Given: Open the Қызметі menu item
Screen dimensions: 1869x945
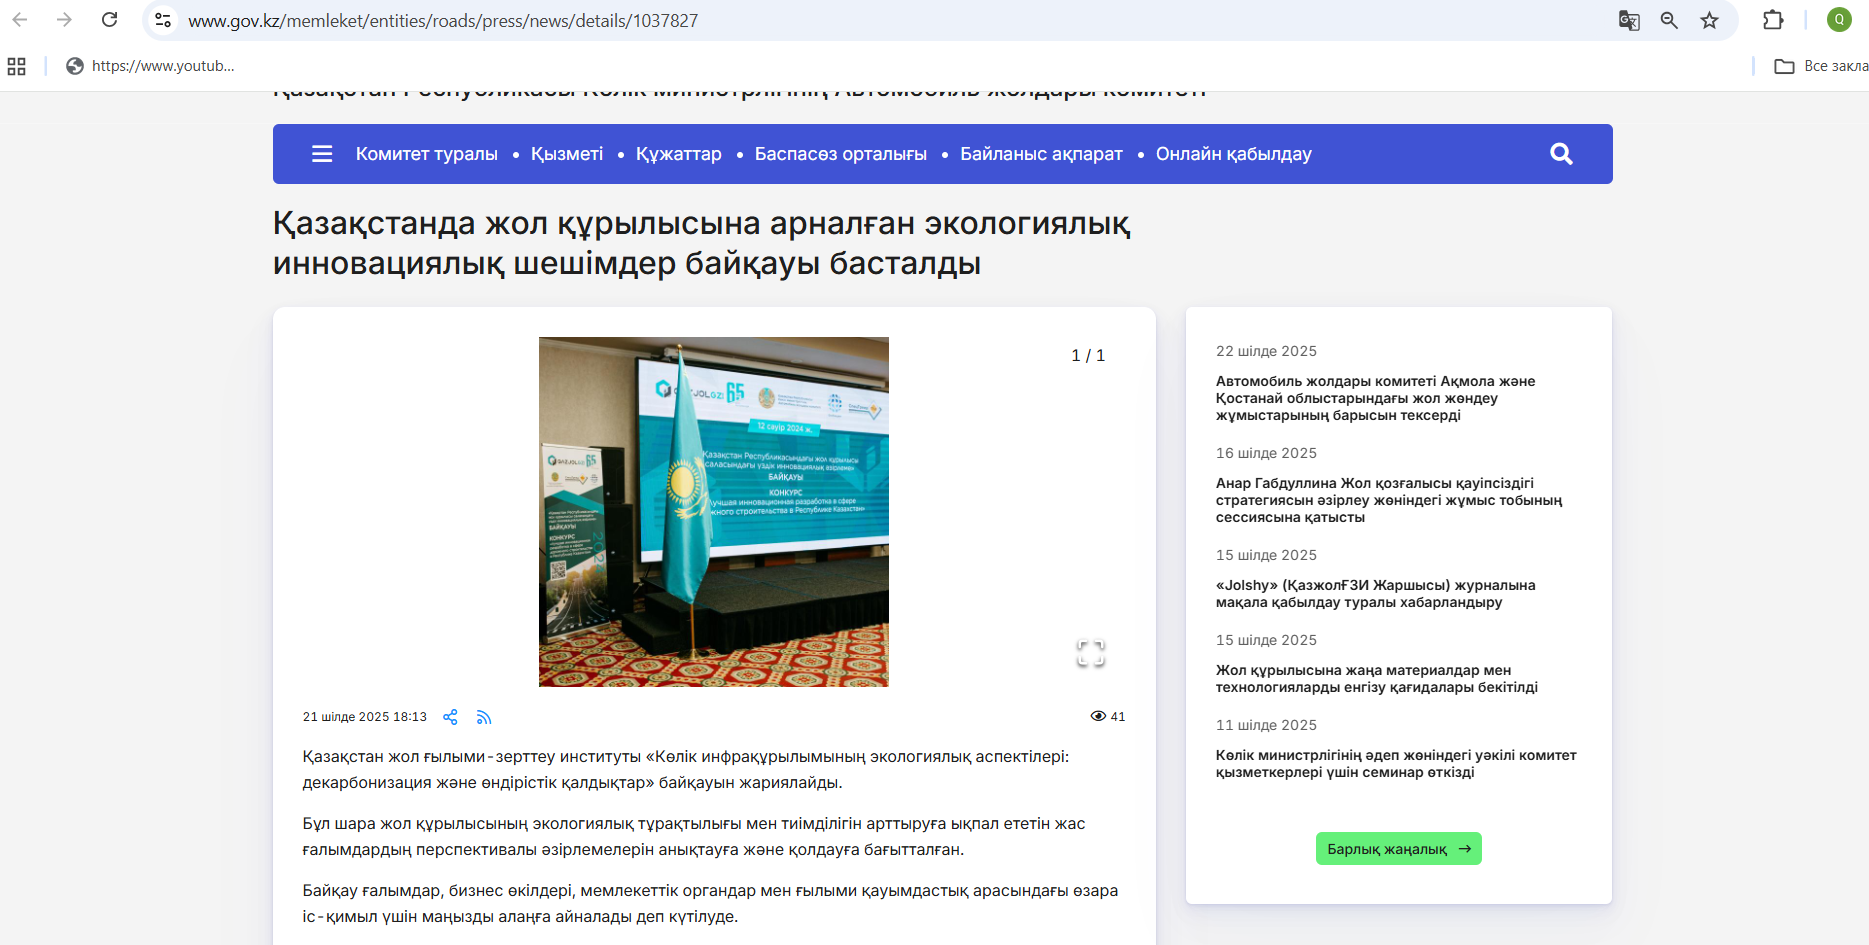Looking at the screenshot, I should (x=567, y=154).
